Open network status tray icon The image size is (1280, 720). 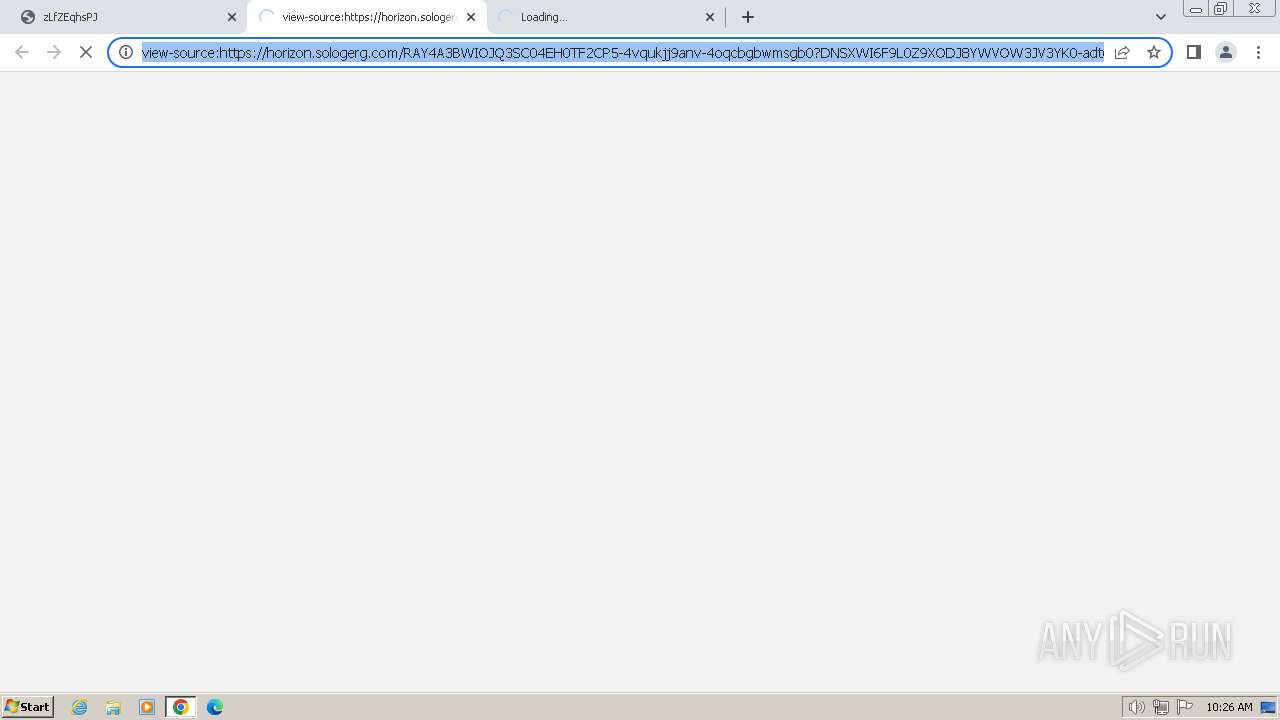point(1161,707)
